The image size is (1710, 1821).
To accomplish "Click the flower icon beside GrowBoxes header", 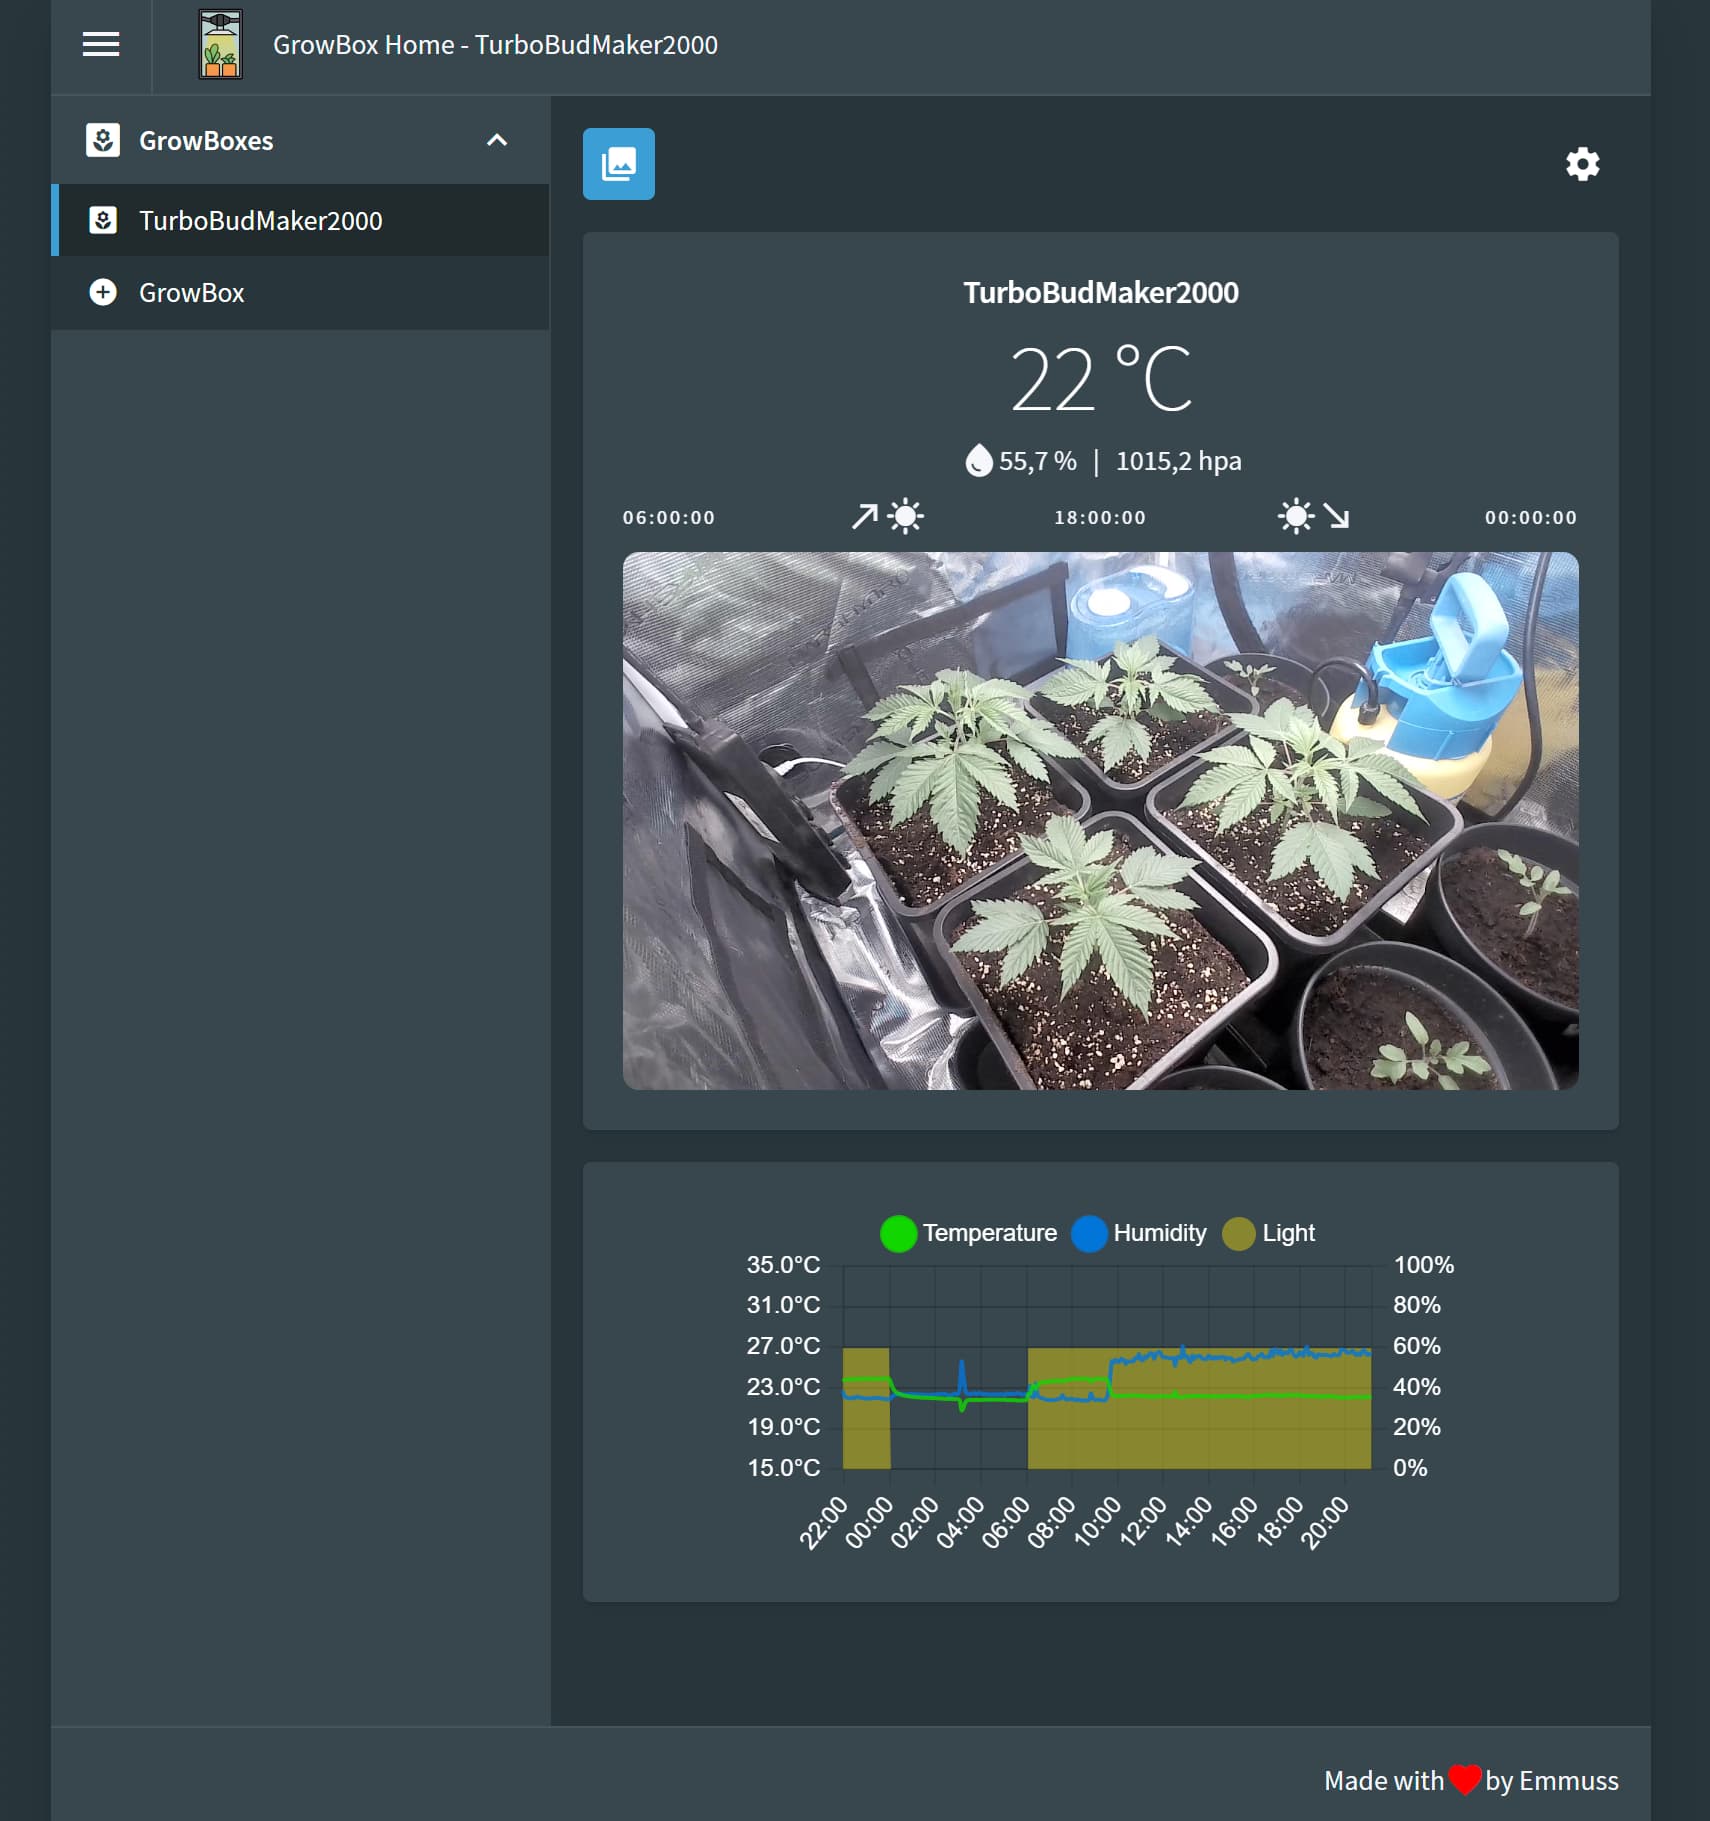I will point(103,140).
